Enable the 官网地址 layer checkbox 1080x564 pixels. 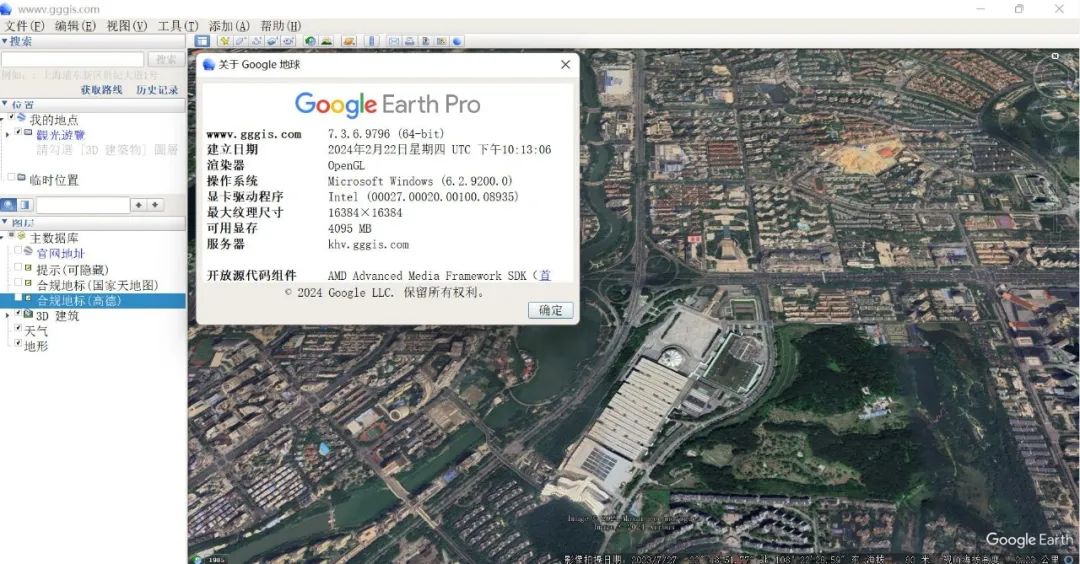19,251
